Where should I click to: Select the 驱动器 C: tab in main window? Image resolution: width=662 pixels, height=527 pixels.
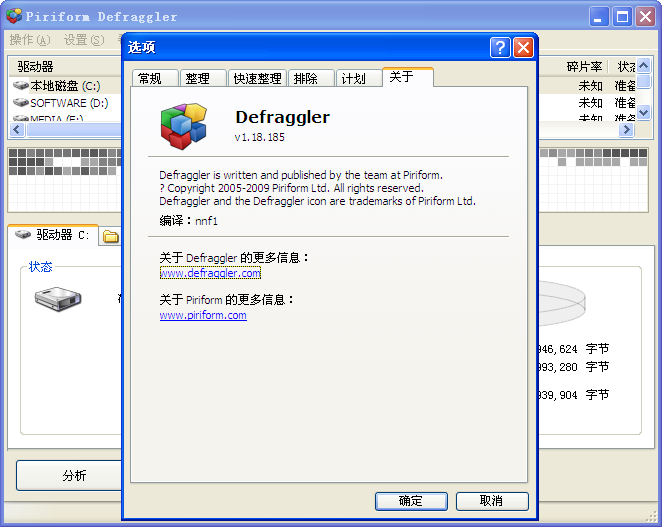coord(53,235)
